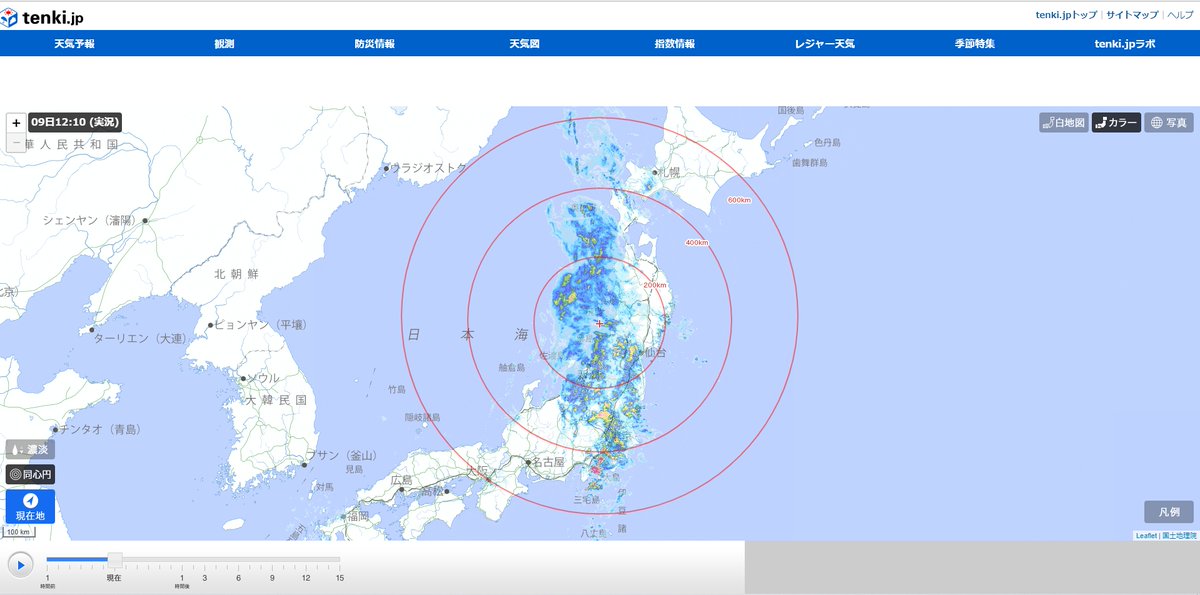This screenshot has height=595, width=1200.
Task: Toggle the 同心円 concentric circles button
Action: (x=30, y=474)
